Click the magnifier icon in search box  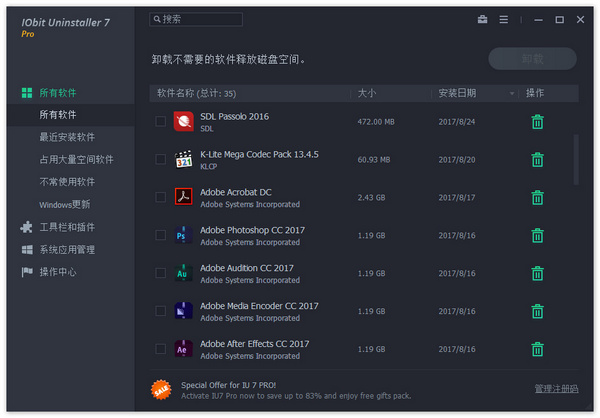pyautogui.click(x=157, y=19)
